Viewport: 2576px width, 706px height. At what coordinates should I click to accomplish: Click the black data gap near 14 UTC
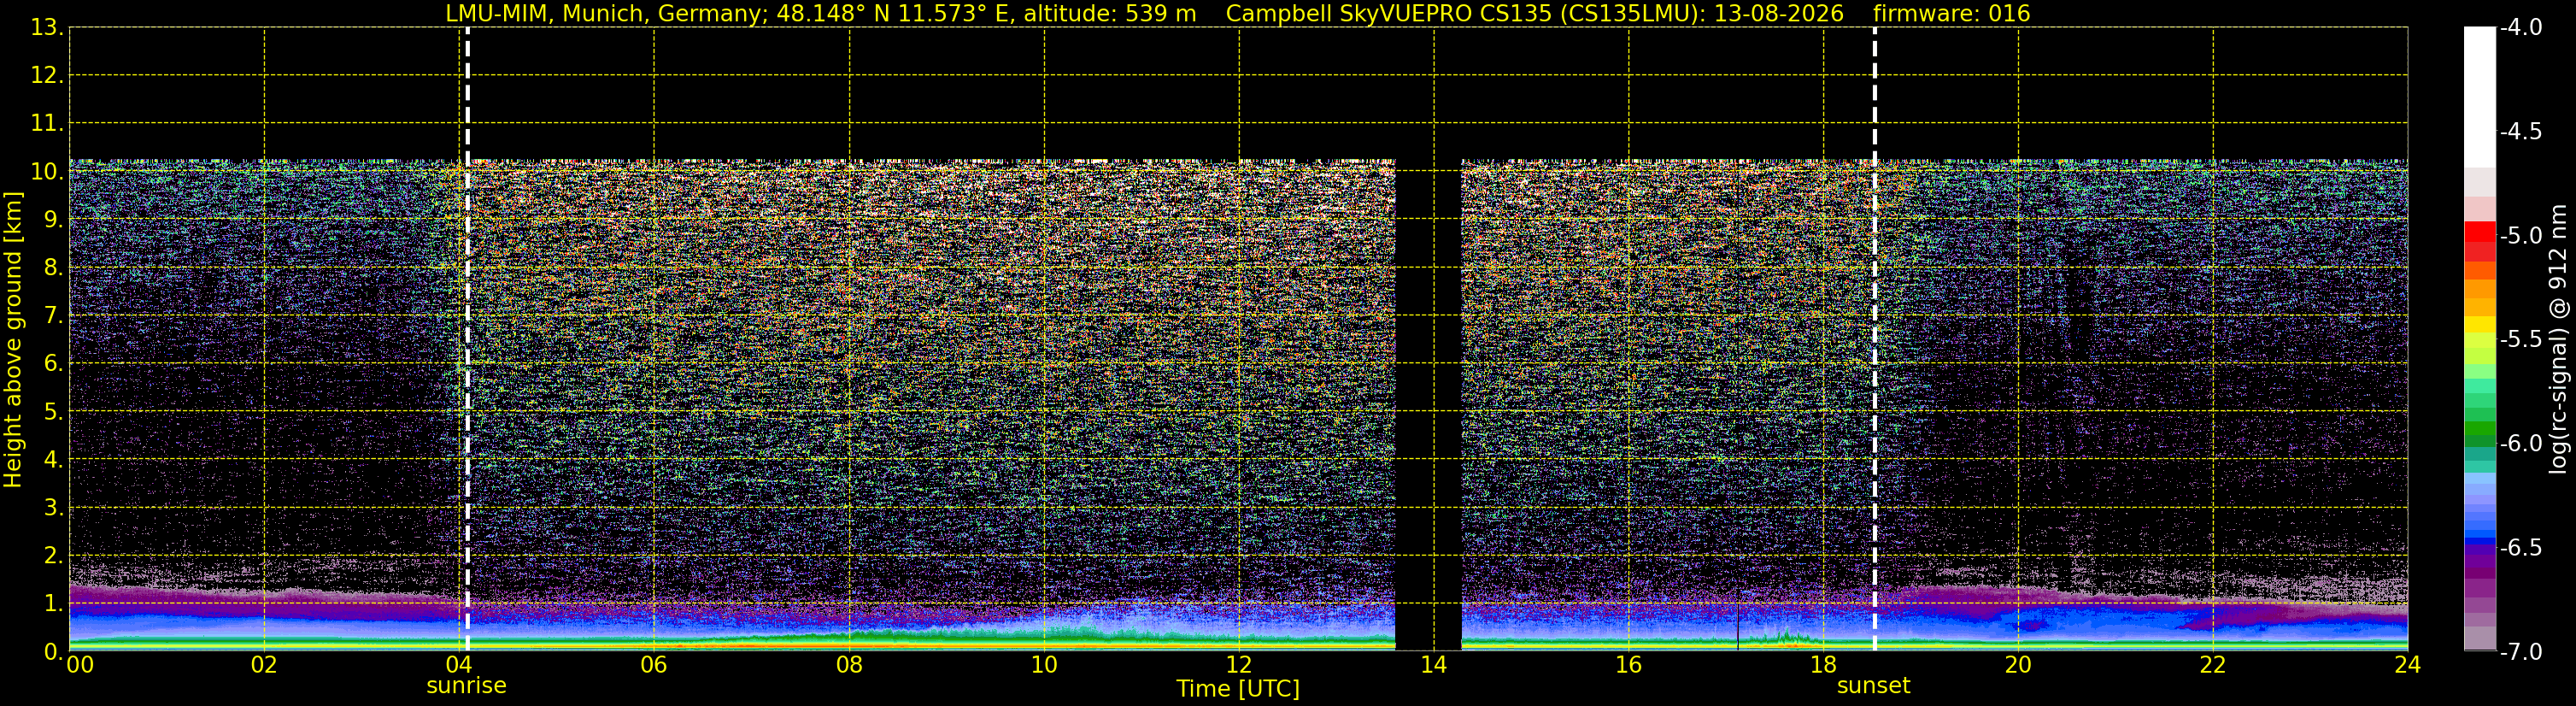click(1428, 405)
